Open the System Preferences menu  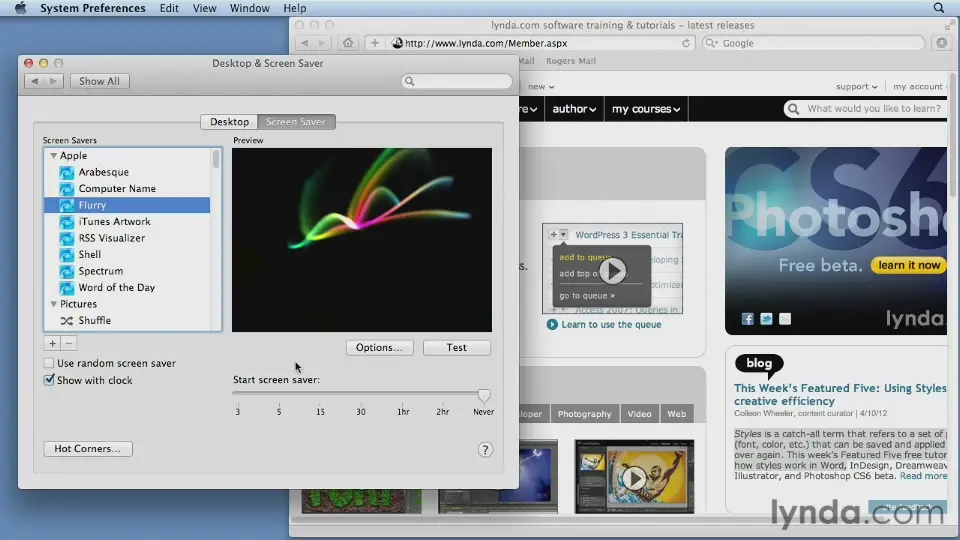[92, 8]
